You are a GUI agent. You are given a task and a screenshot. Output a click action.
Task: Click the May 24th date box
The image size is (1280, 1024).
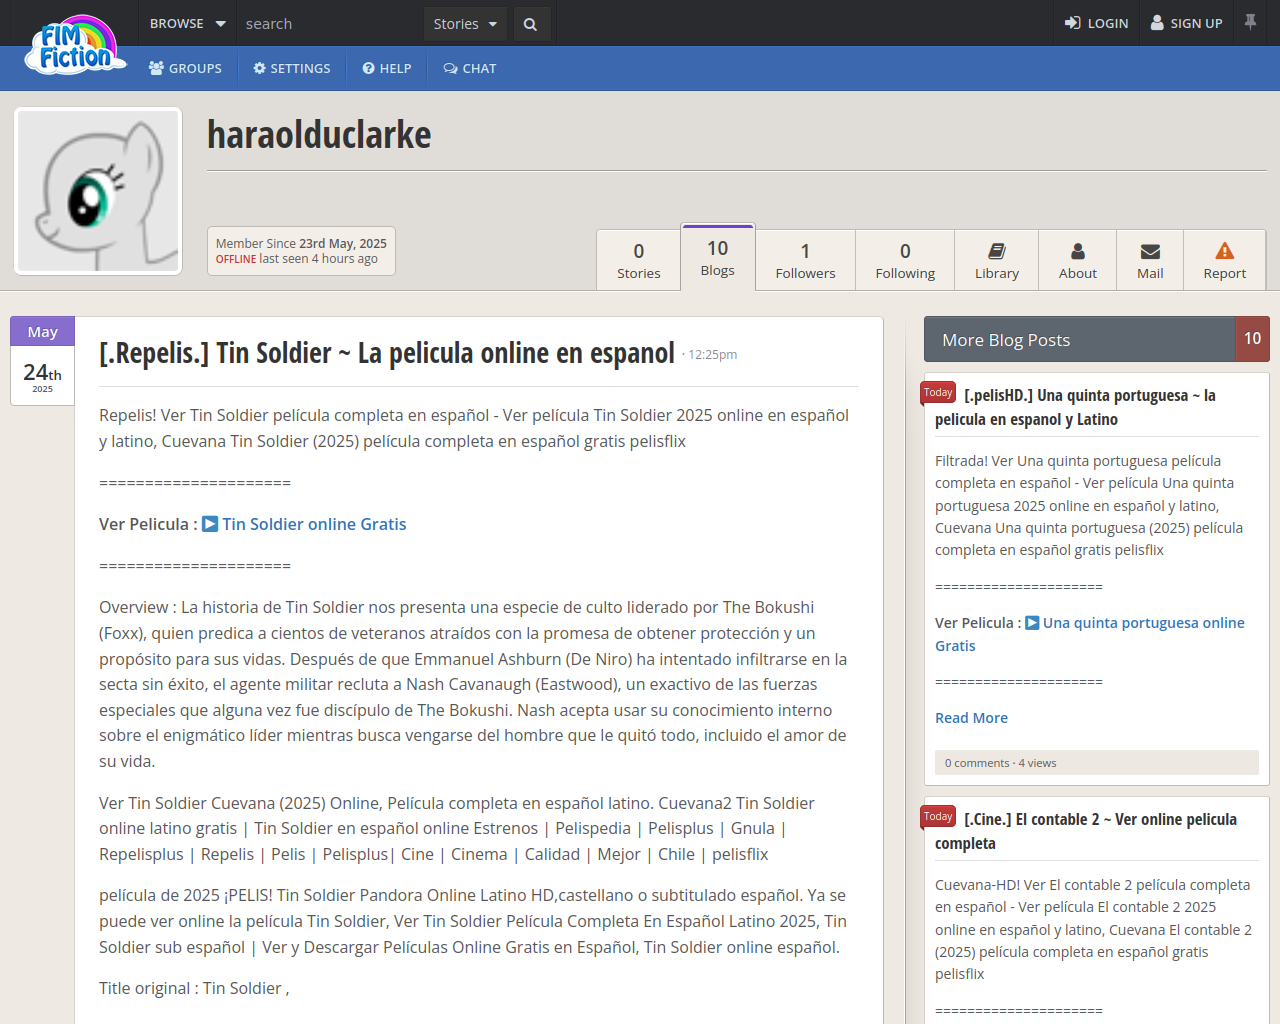[x=42, y=361]
